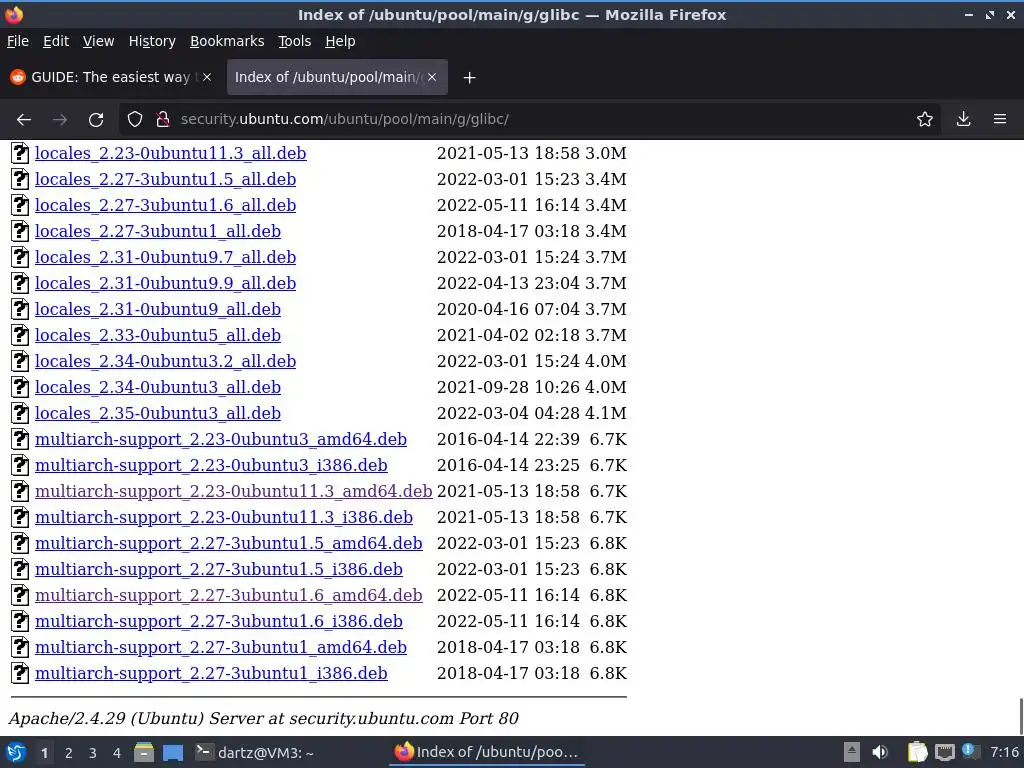This screenshot has height=768, width=1024.
Task: Open the volume control in the tray
Action: pos(880,752)
